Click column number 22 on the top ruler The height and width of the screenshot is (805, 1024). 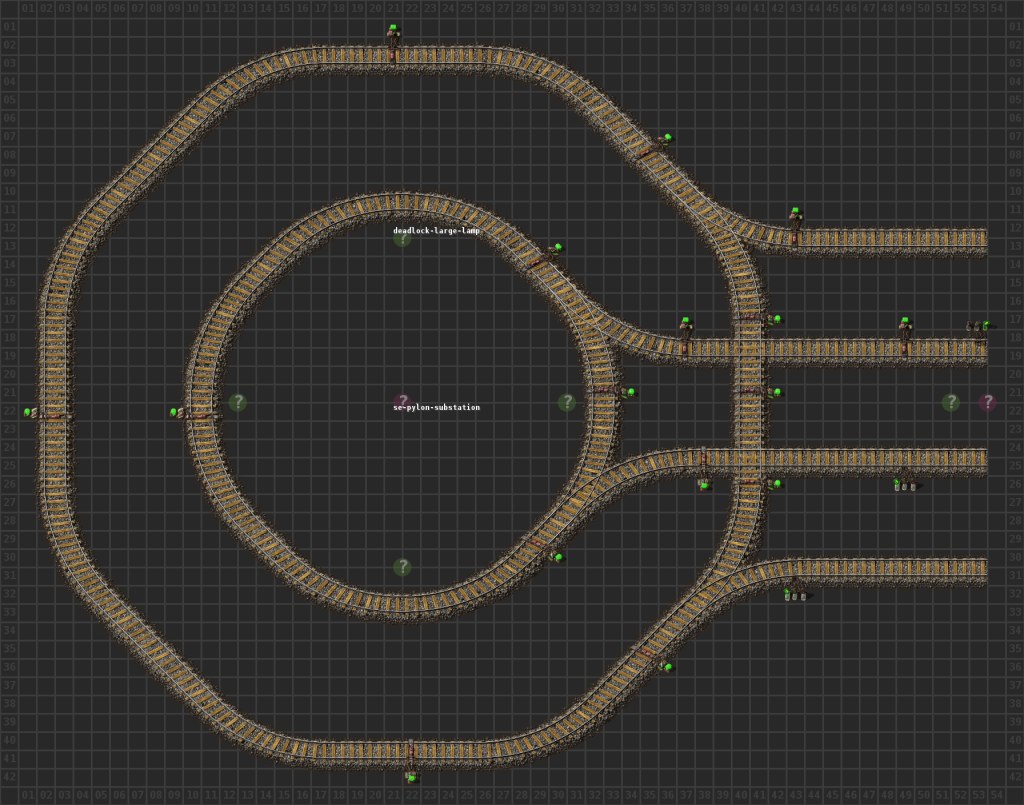click(411, 8)
